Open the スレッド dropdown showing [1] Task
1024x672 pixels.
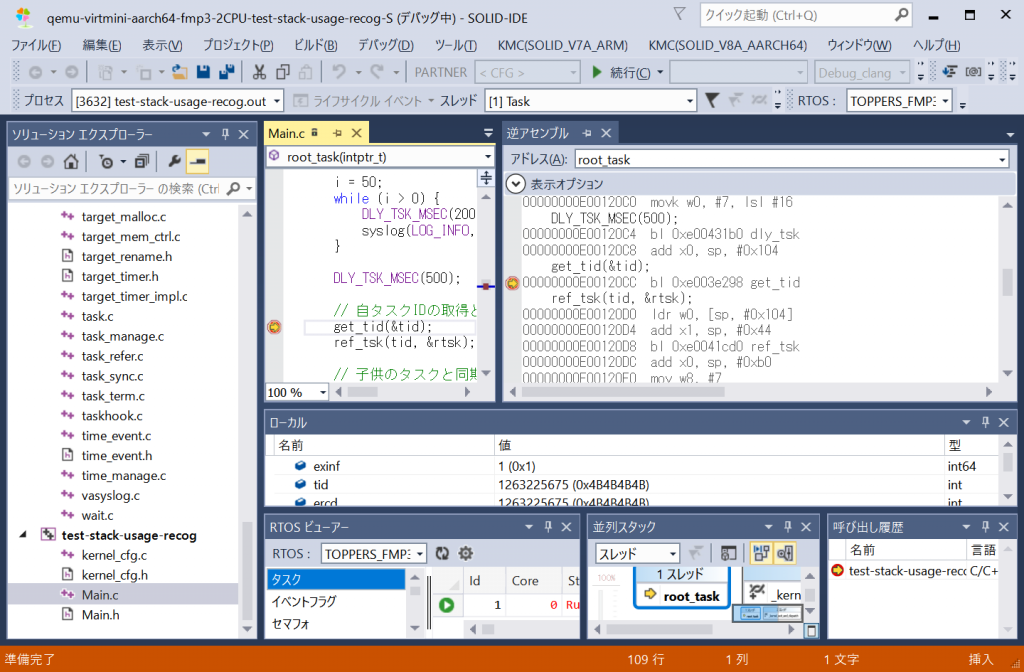point(590,100)
